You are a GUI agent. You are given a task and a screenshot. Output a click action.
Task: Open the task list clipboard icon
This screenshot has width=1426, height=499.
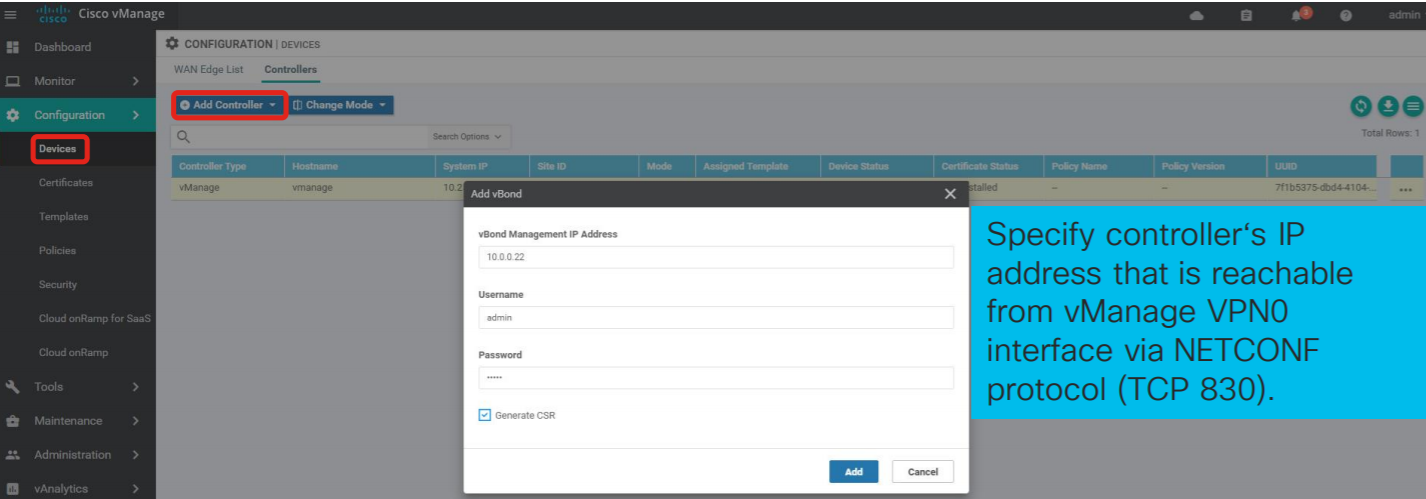(x=1246, y=15)
